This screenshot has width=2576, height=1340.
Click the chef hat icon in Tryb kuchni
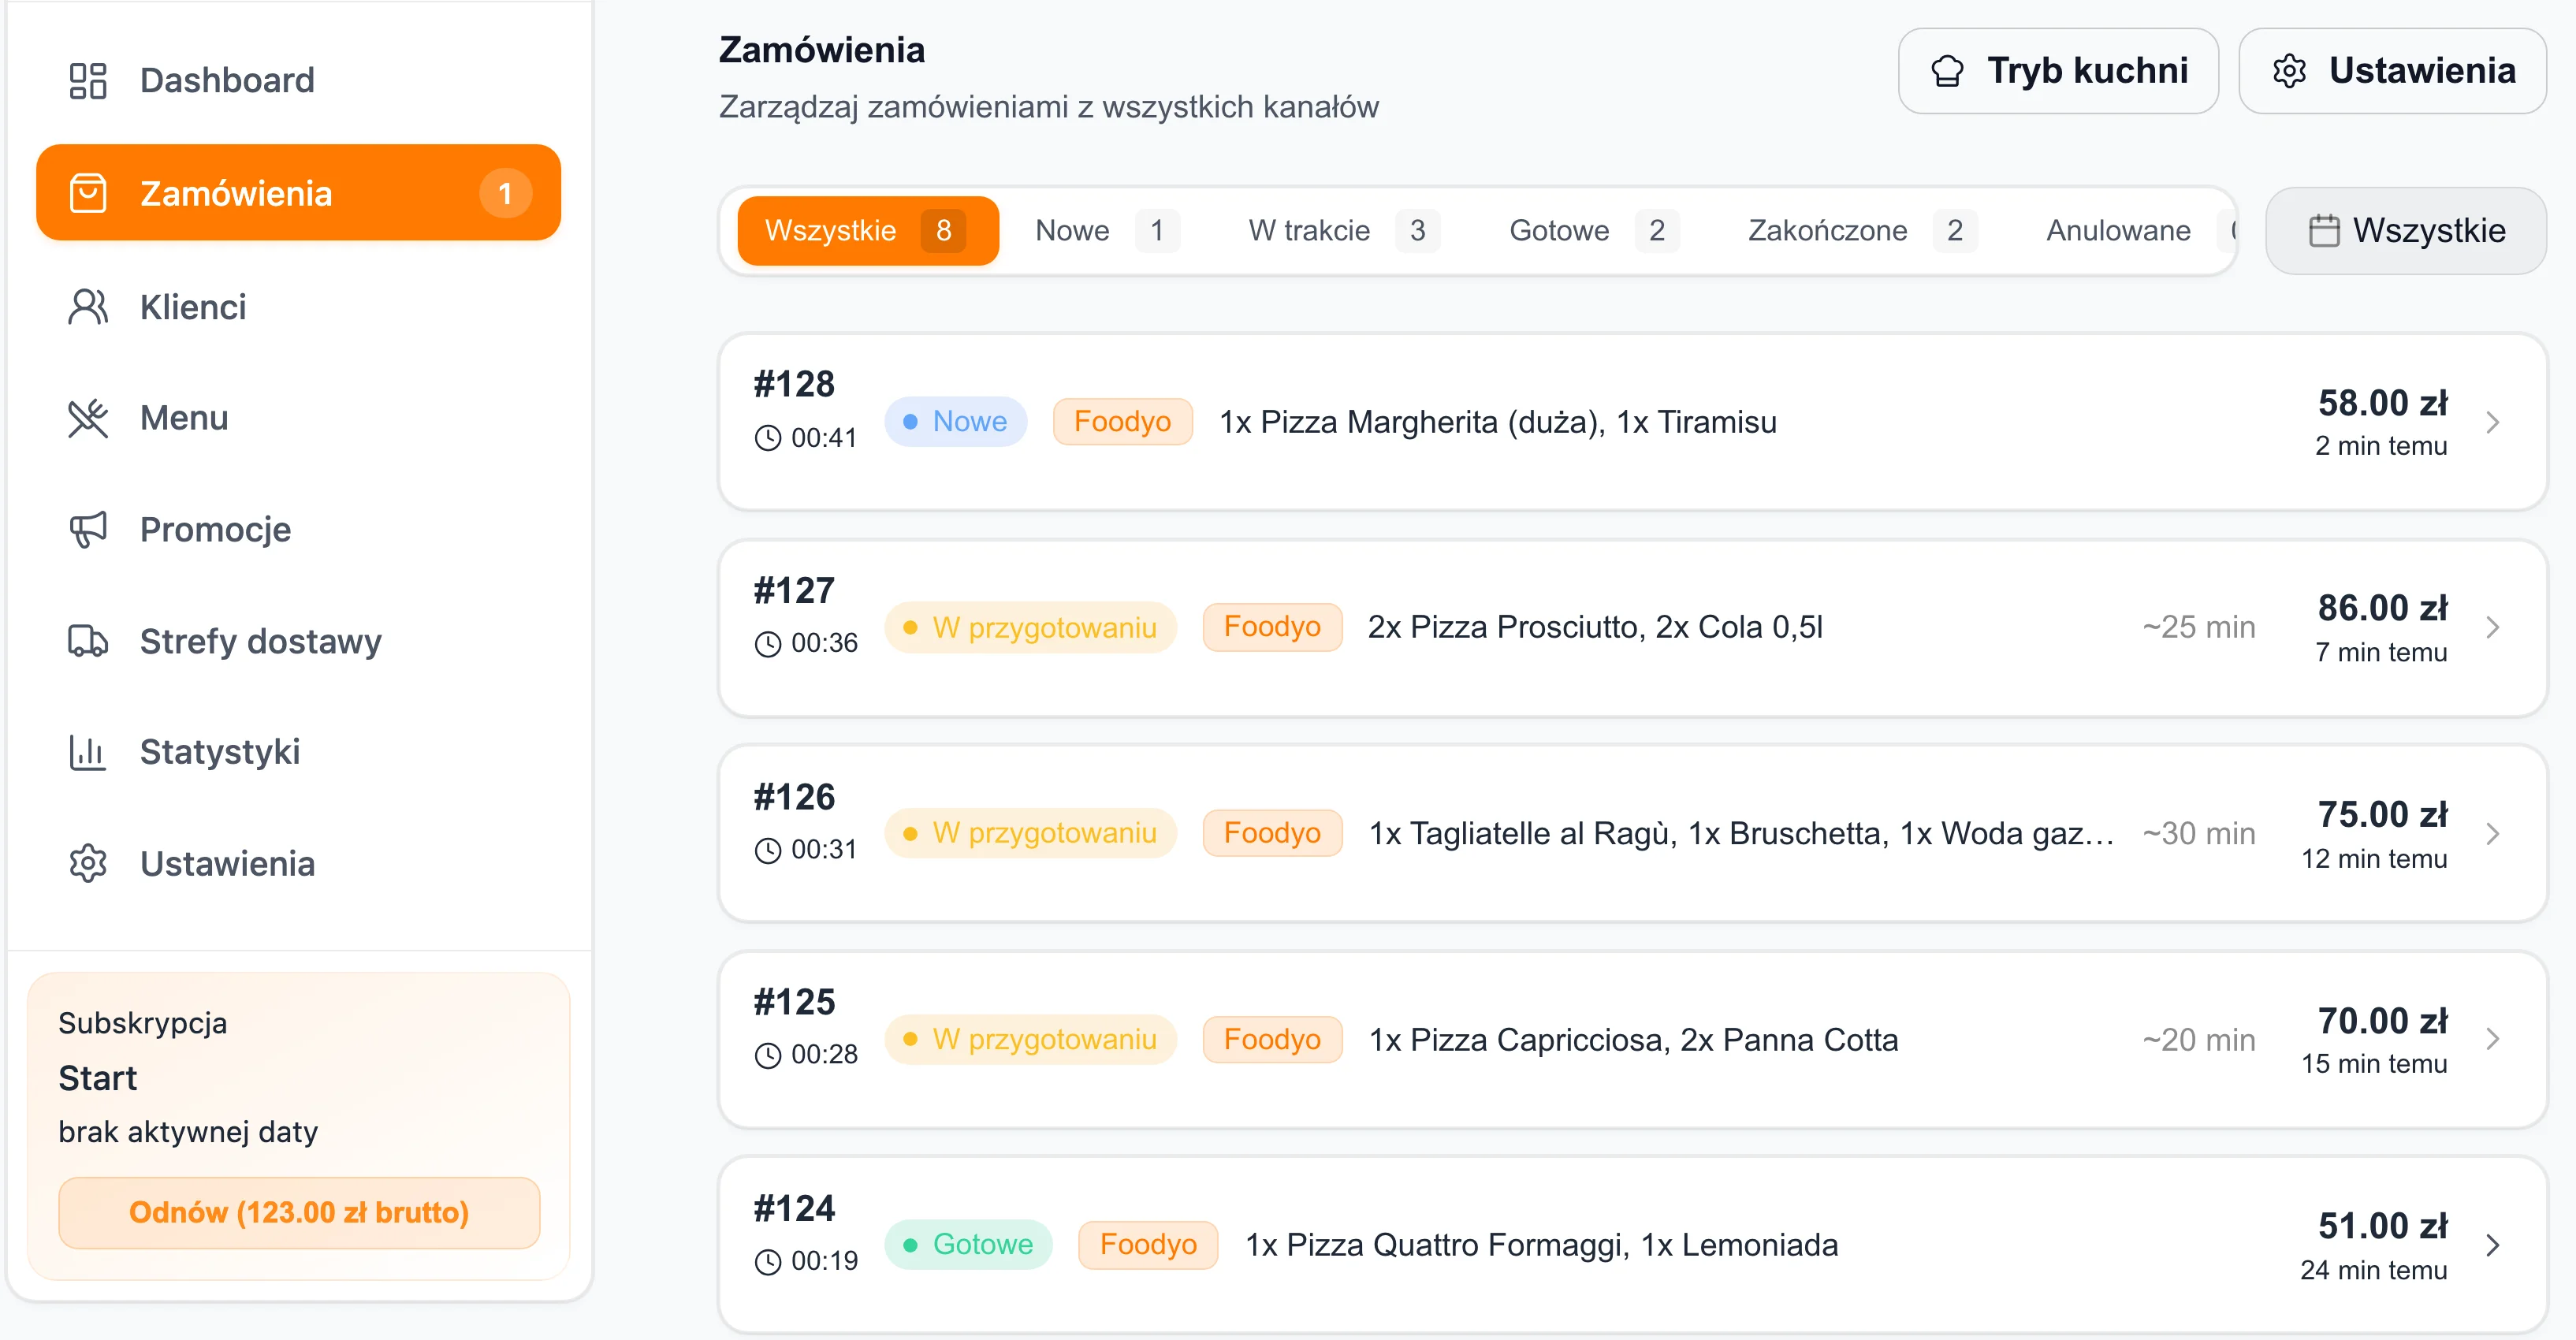click(x=1947, y=71)
